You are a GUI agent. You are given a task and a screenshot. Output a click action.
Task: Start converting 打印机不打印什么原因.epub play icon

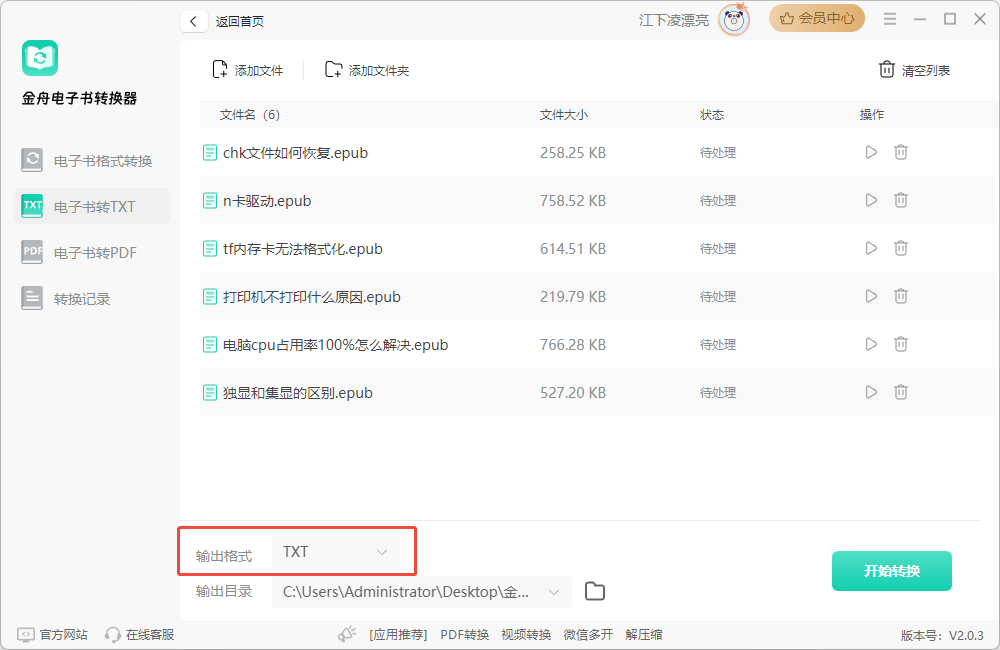click(x=871, y=296)
